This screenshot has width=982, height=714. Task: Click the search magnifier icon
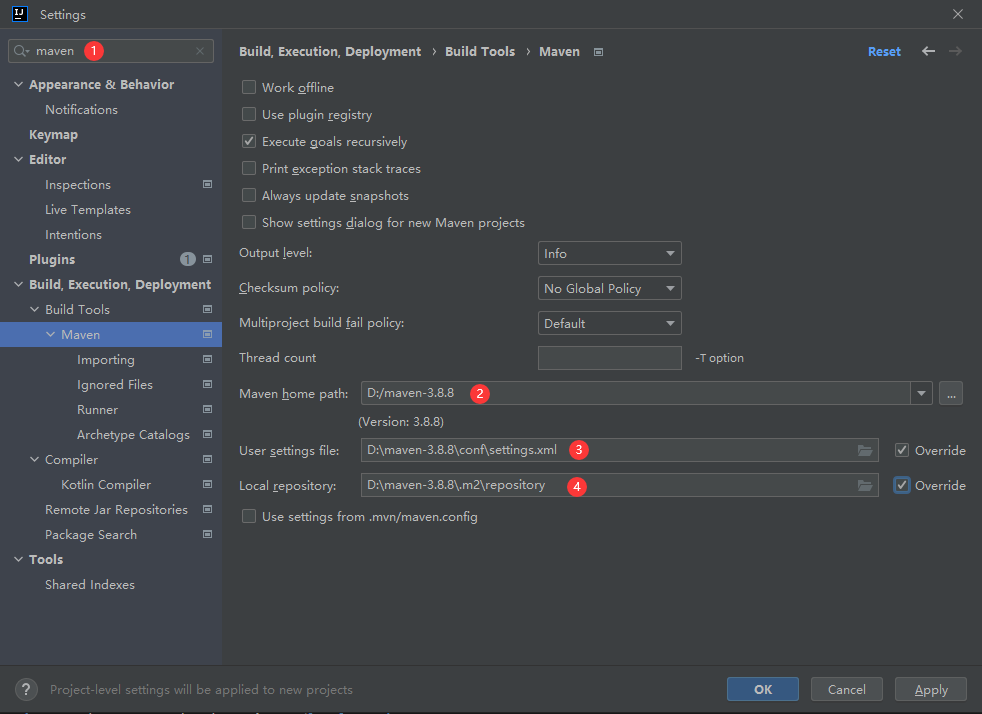21,51
